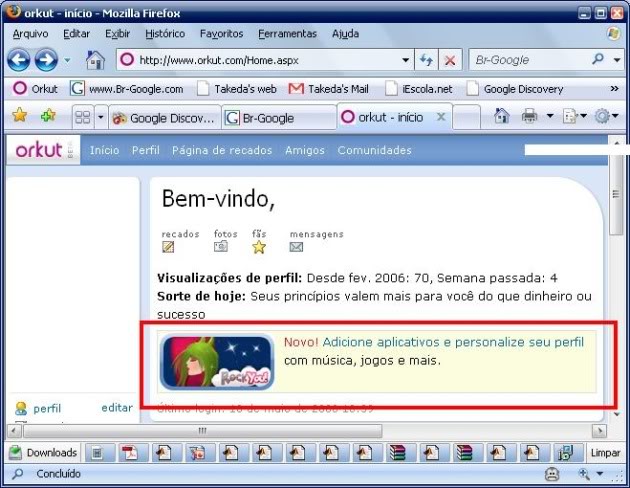Click the horizontal scrollbar right arrow
Image resolution: width=630 pixels, height=488 pixels.
click(x=599, y=431)
